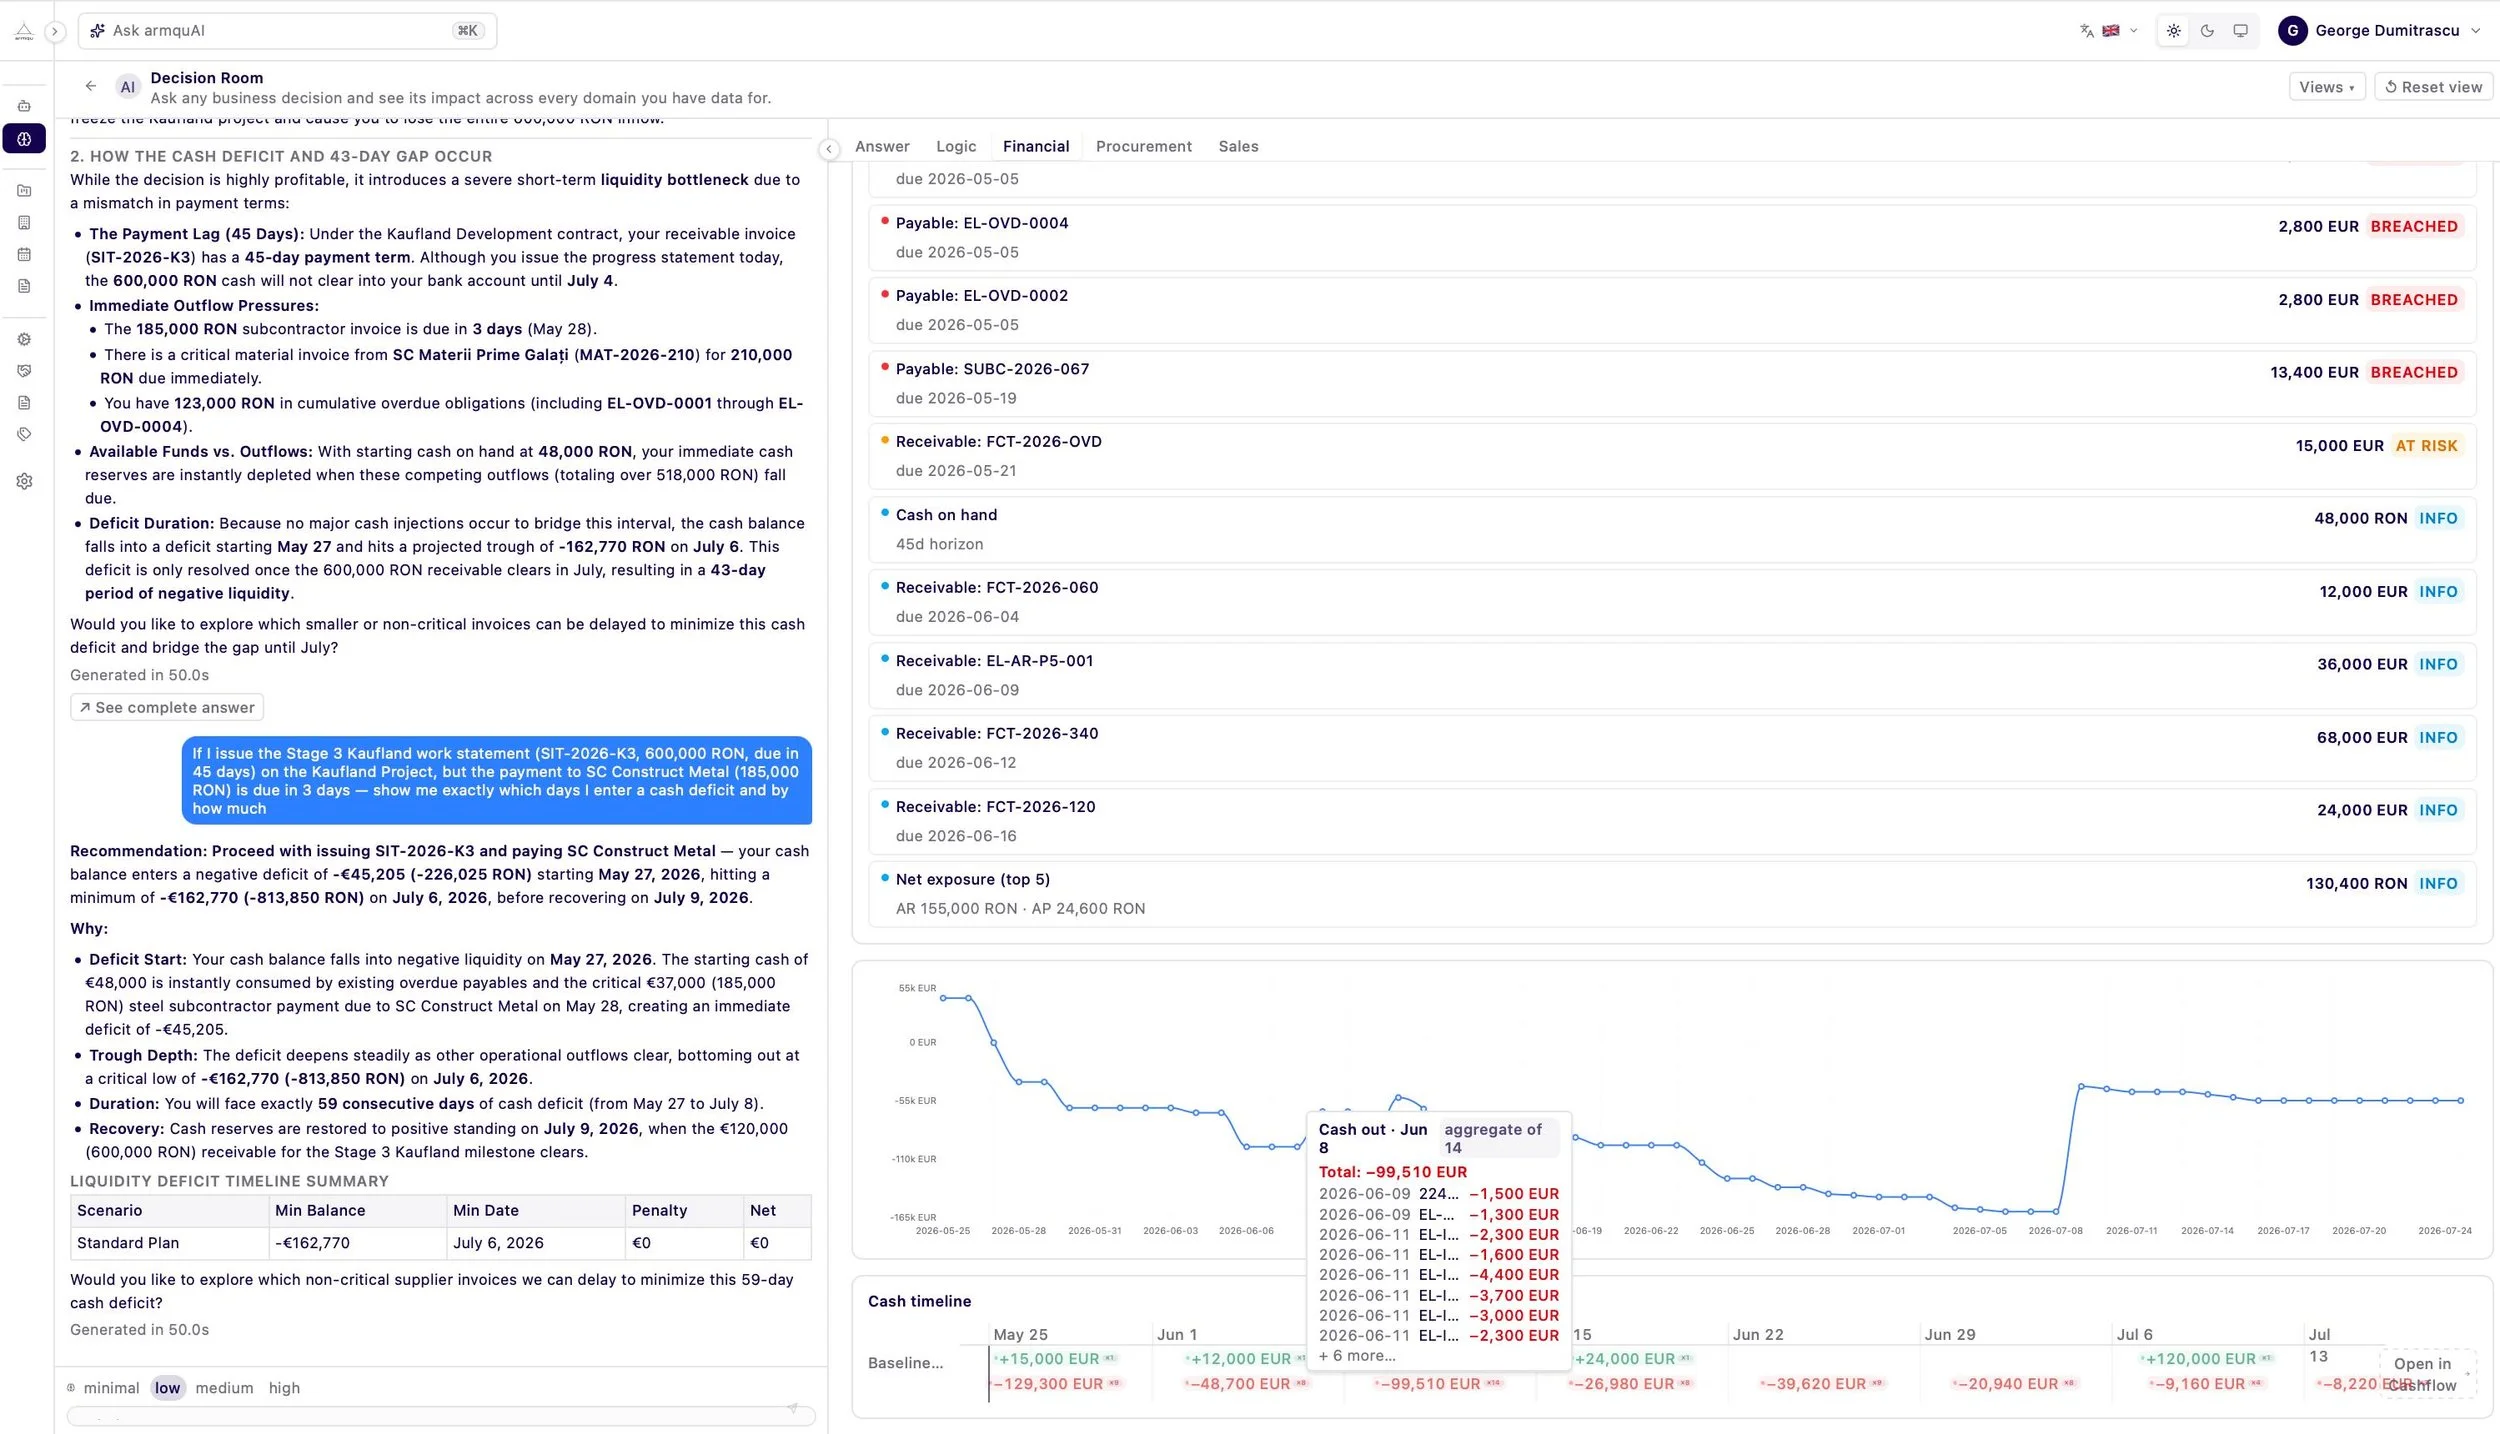Click the −129,300 EUR outflow under May 25

[x=1056, y=1384]
